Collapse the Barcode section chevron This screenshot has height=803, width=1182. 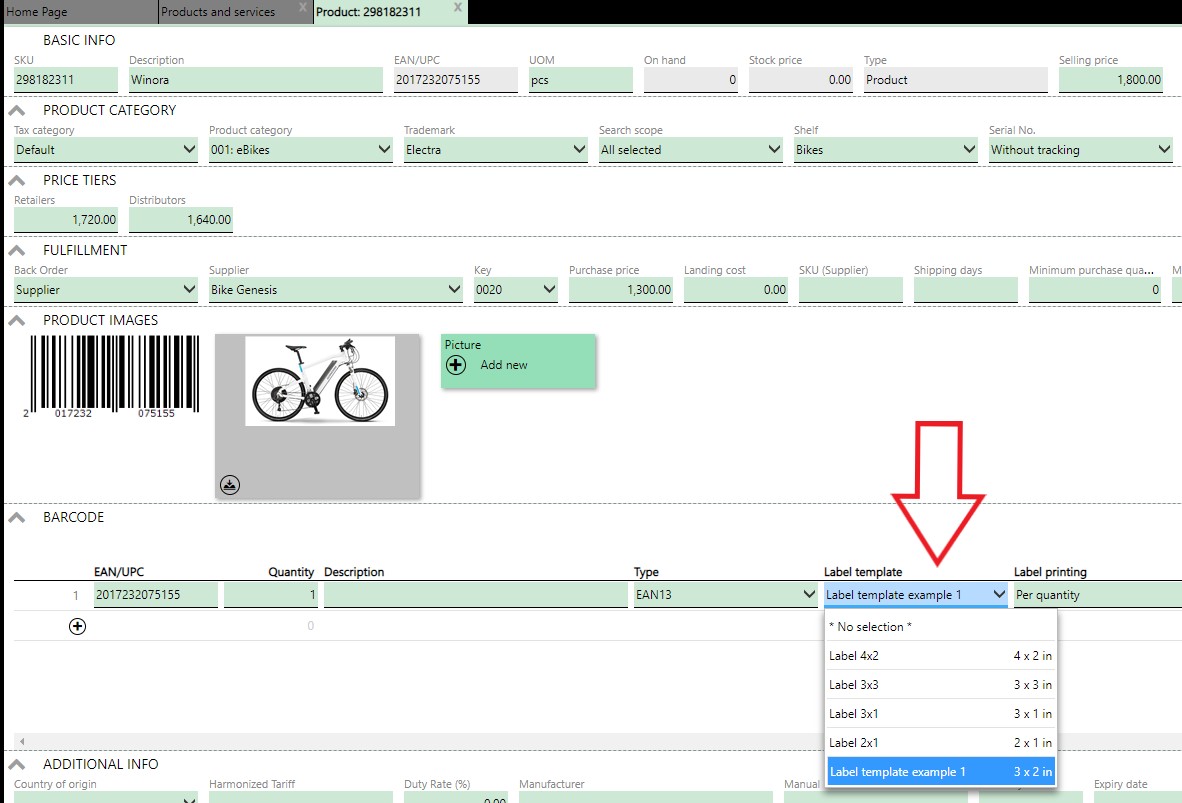[17, 518]
